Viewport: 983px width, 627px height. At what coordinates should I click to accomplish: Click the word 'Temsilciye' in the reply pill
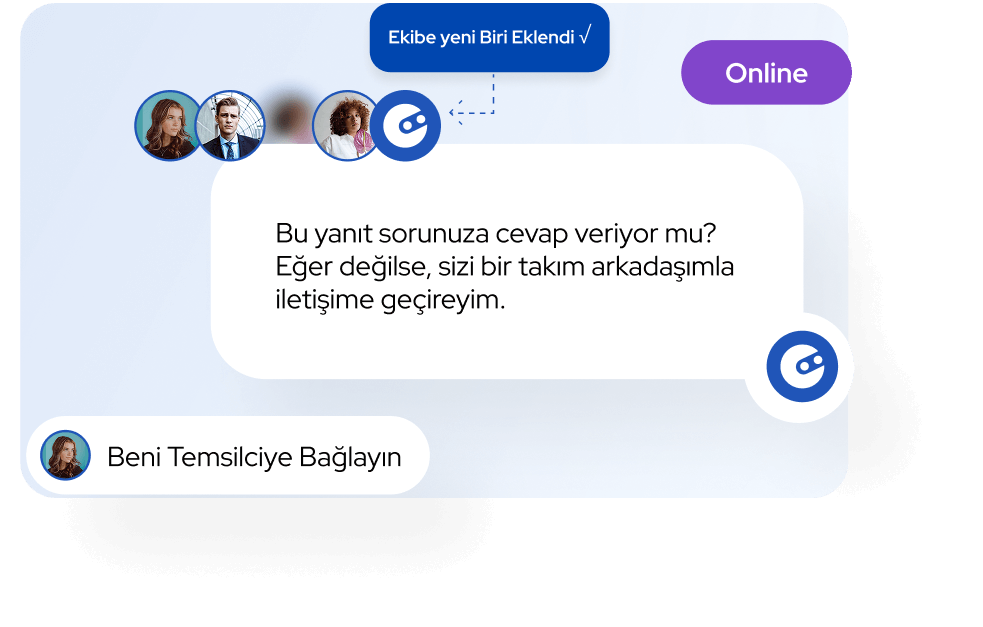[x=231, y=458]
